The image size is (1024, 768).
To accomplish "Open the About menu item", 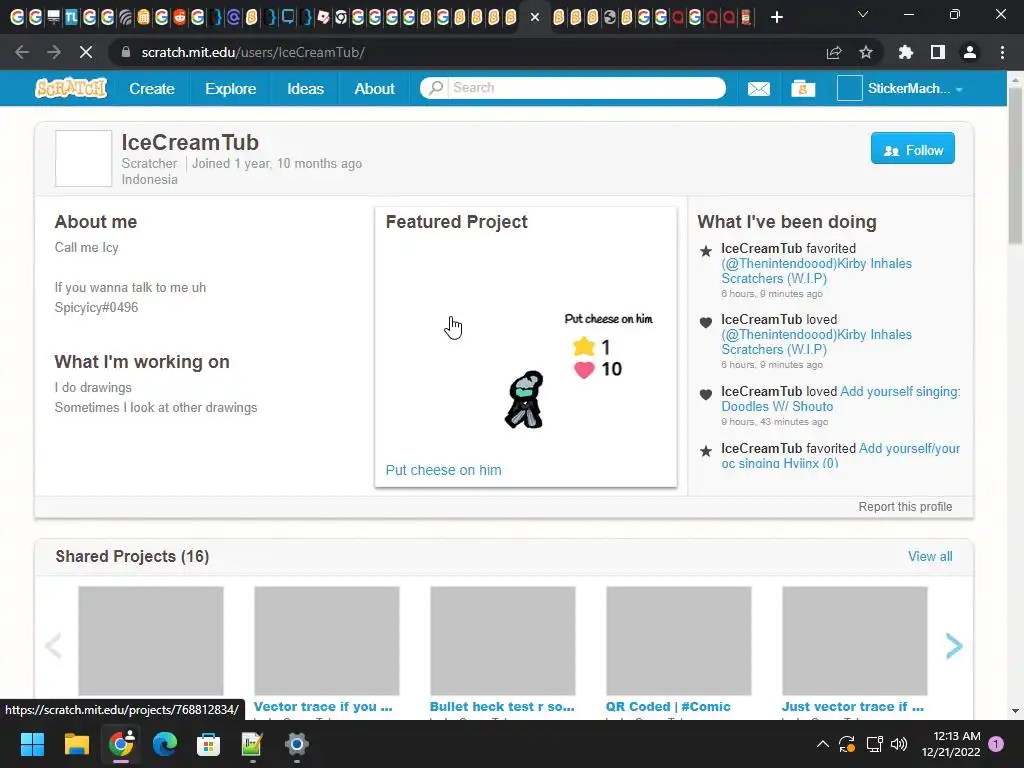I will [x=374, y=88].
